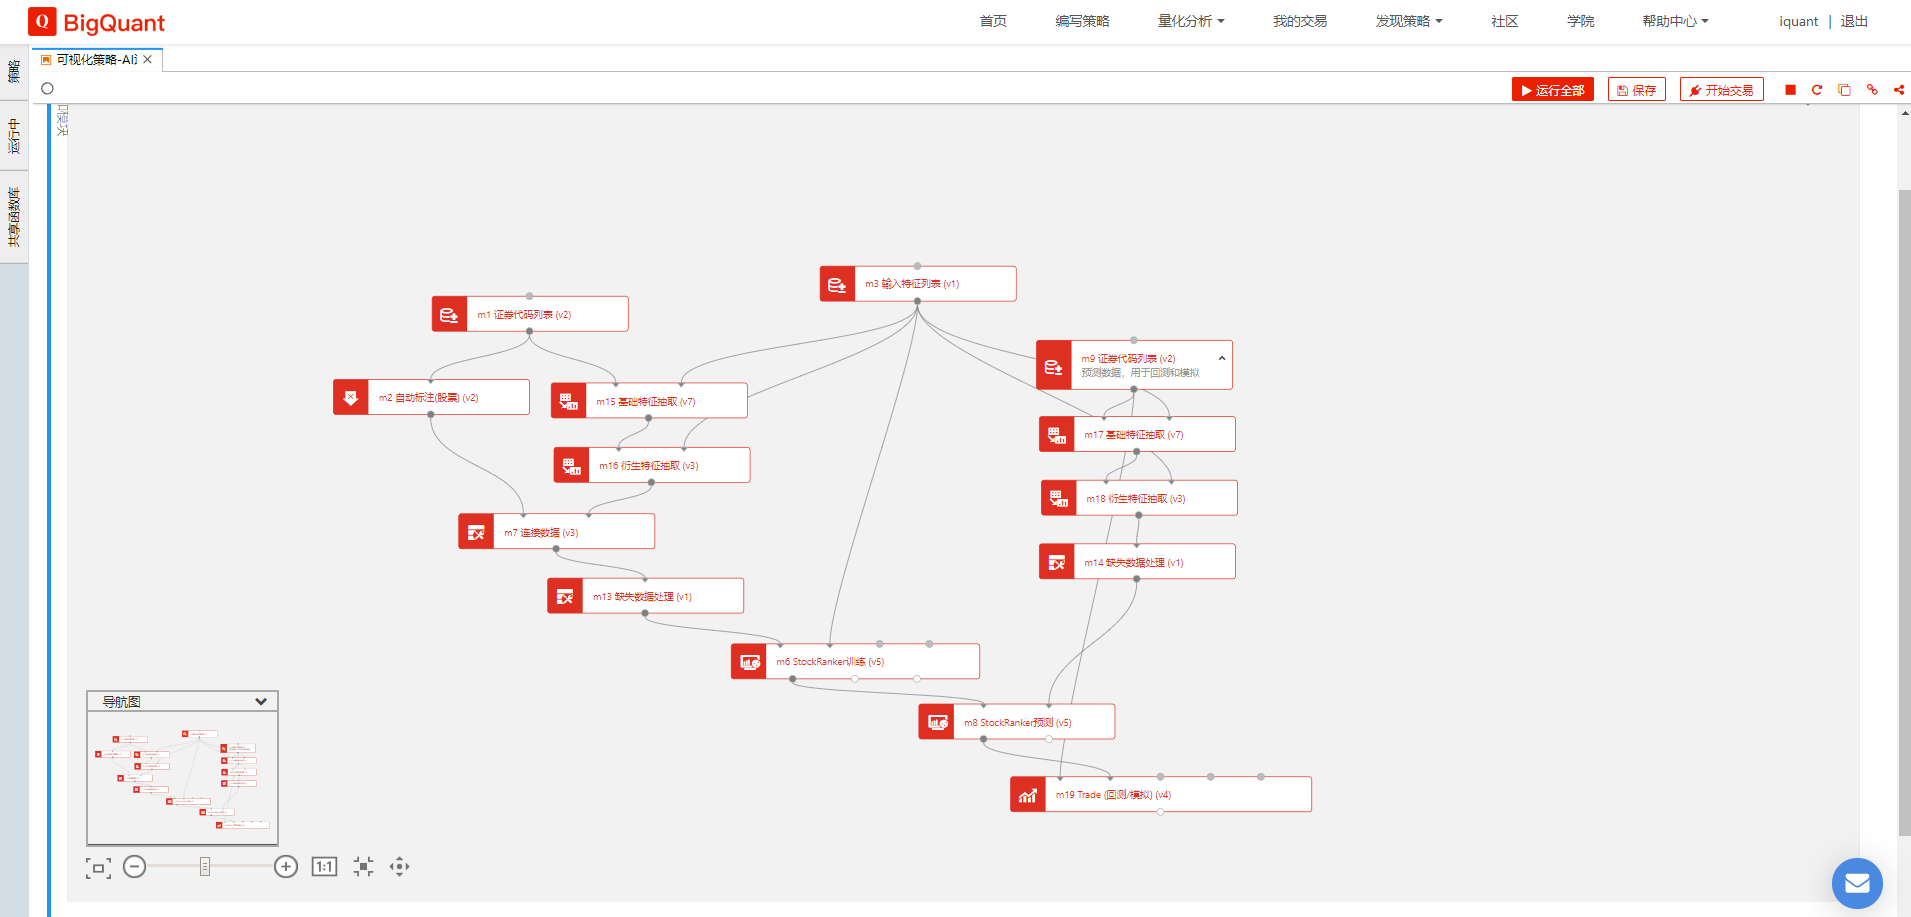Click the m7 连接数据 node icon

pyautogui.click(x=476, y=532)
